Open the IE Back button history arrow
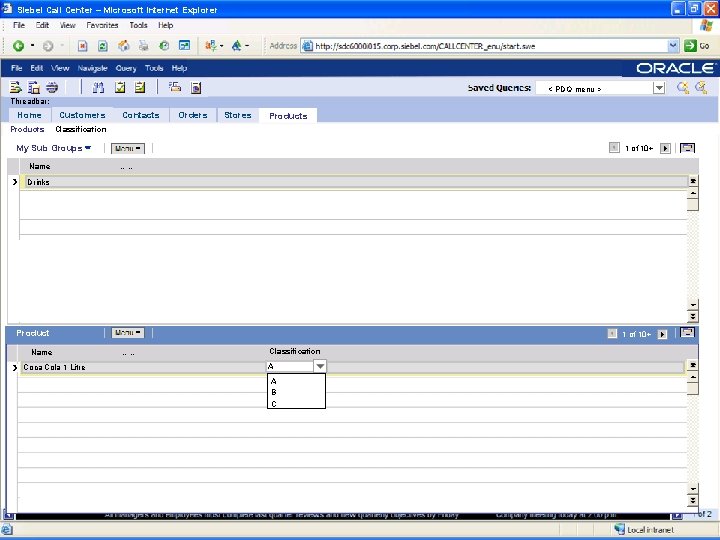The image size is (720, 540). (32, 45)
